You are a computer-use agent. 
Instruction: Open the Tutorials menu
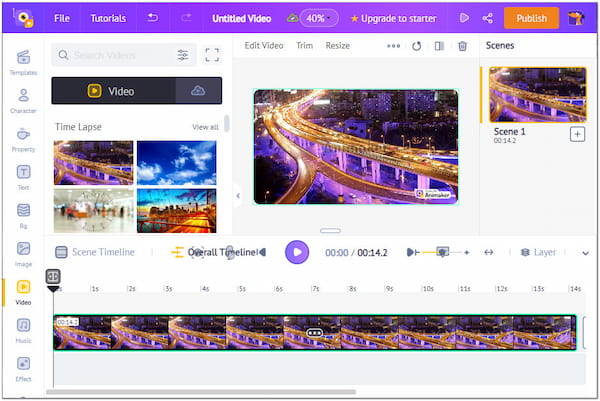[x=108, y=18]
